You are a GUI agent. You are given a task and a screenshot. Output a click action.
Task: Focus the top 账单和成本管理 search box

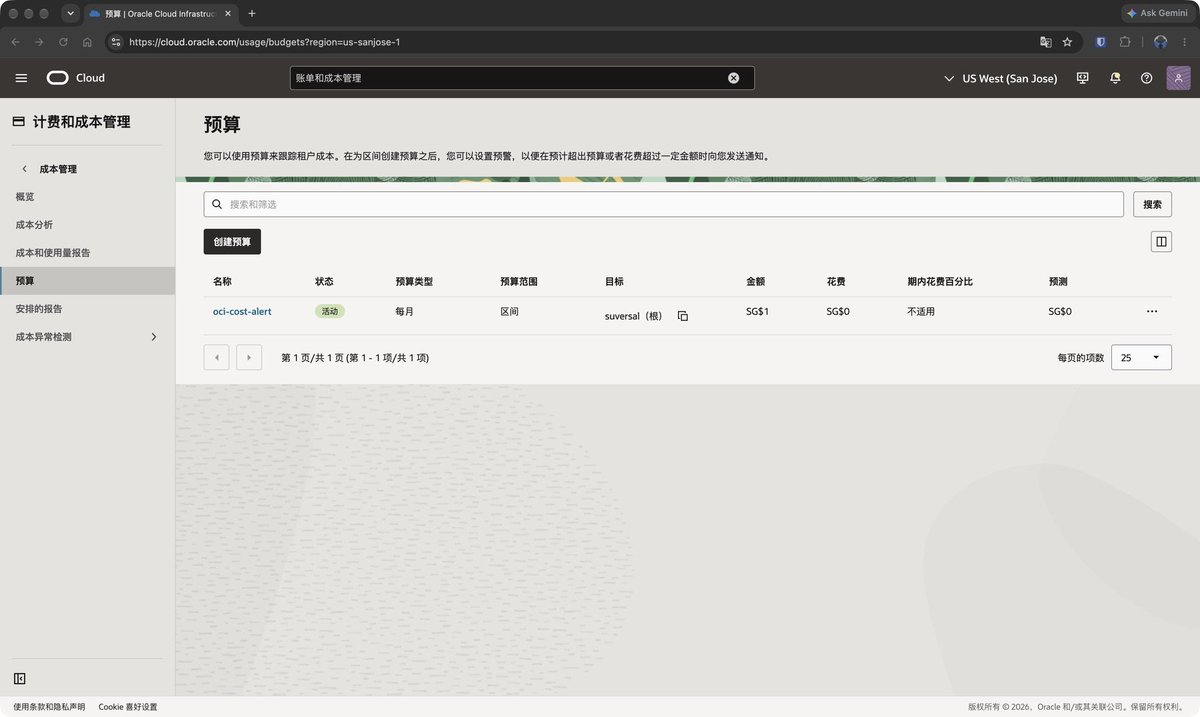(522, 78)
